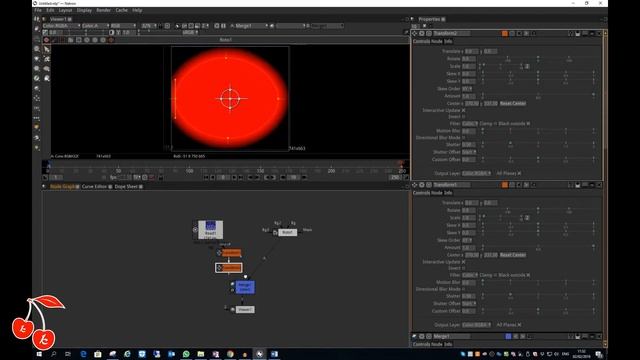Open Shutter Offset dropdown in Transform2
640x360 pixels.
(469, 152)
